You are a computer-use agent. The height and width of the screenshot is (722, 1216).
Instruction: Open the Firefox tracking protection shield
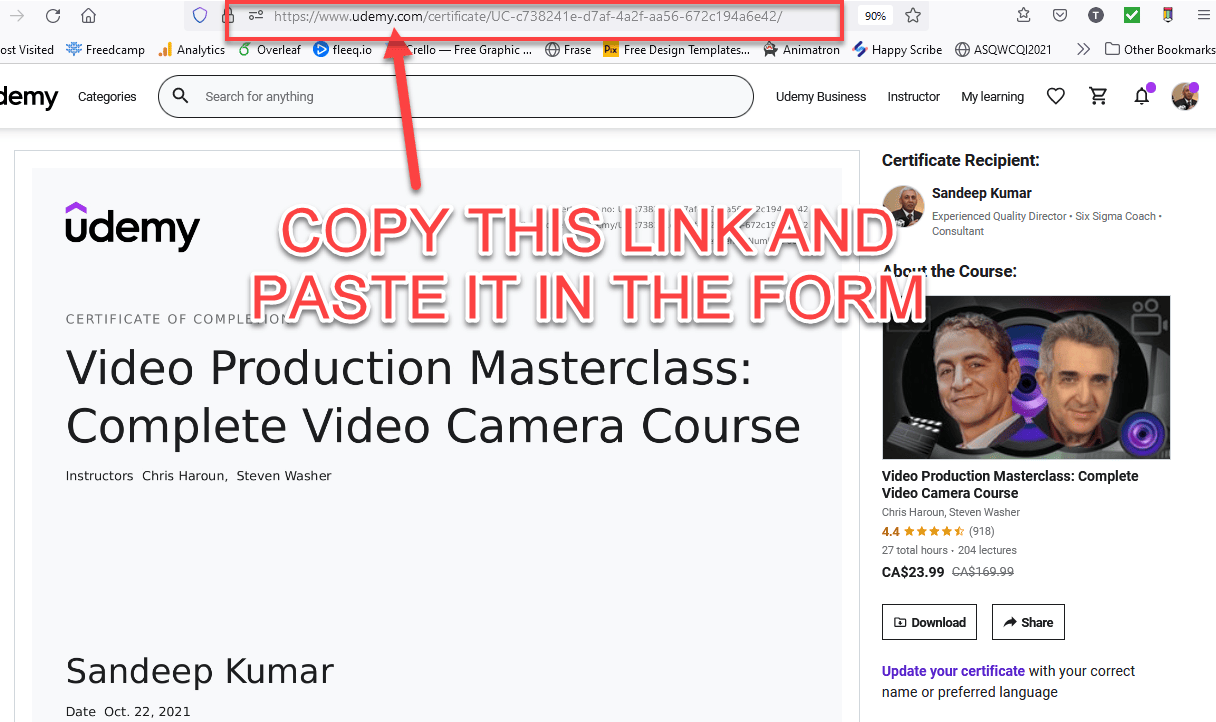click(200, 16)
